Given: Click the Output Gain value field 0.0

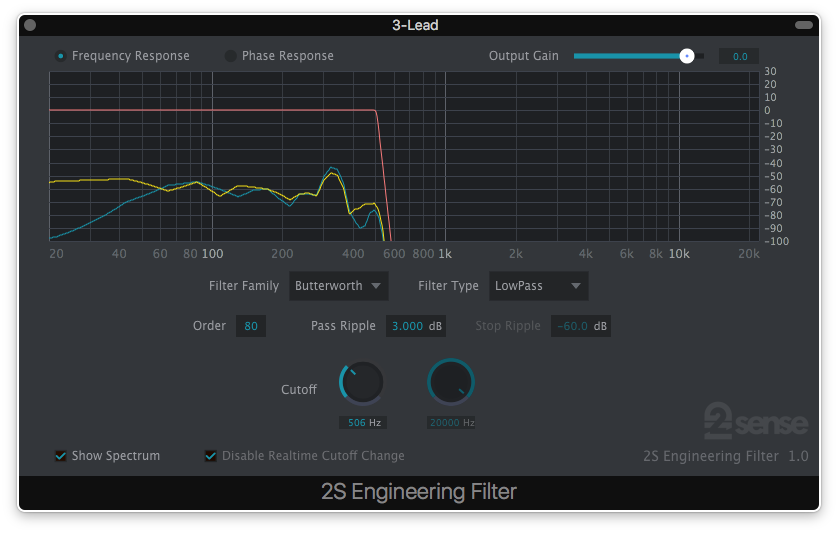Looking at the screenshot, I should [739, 56].
